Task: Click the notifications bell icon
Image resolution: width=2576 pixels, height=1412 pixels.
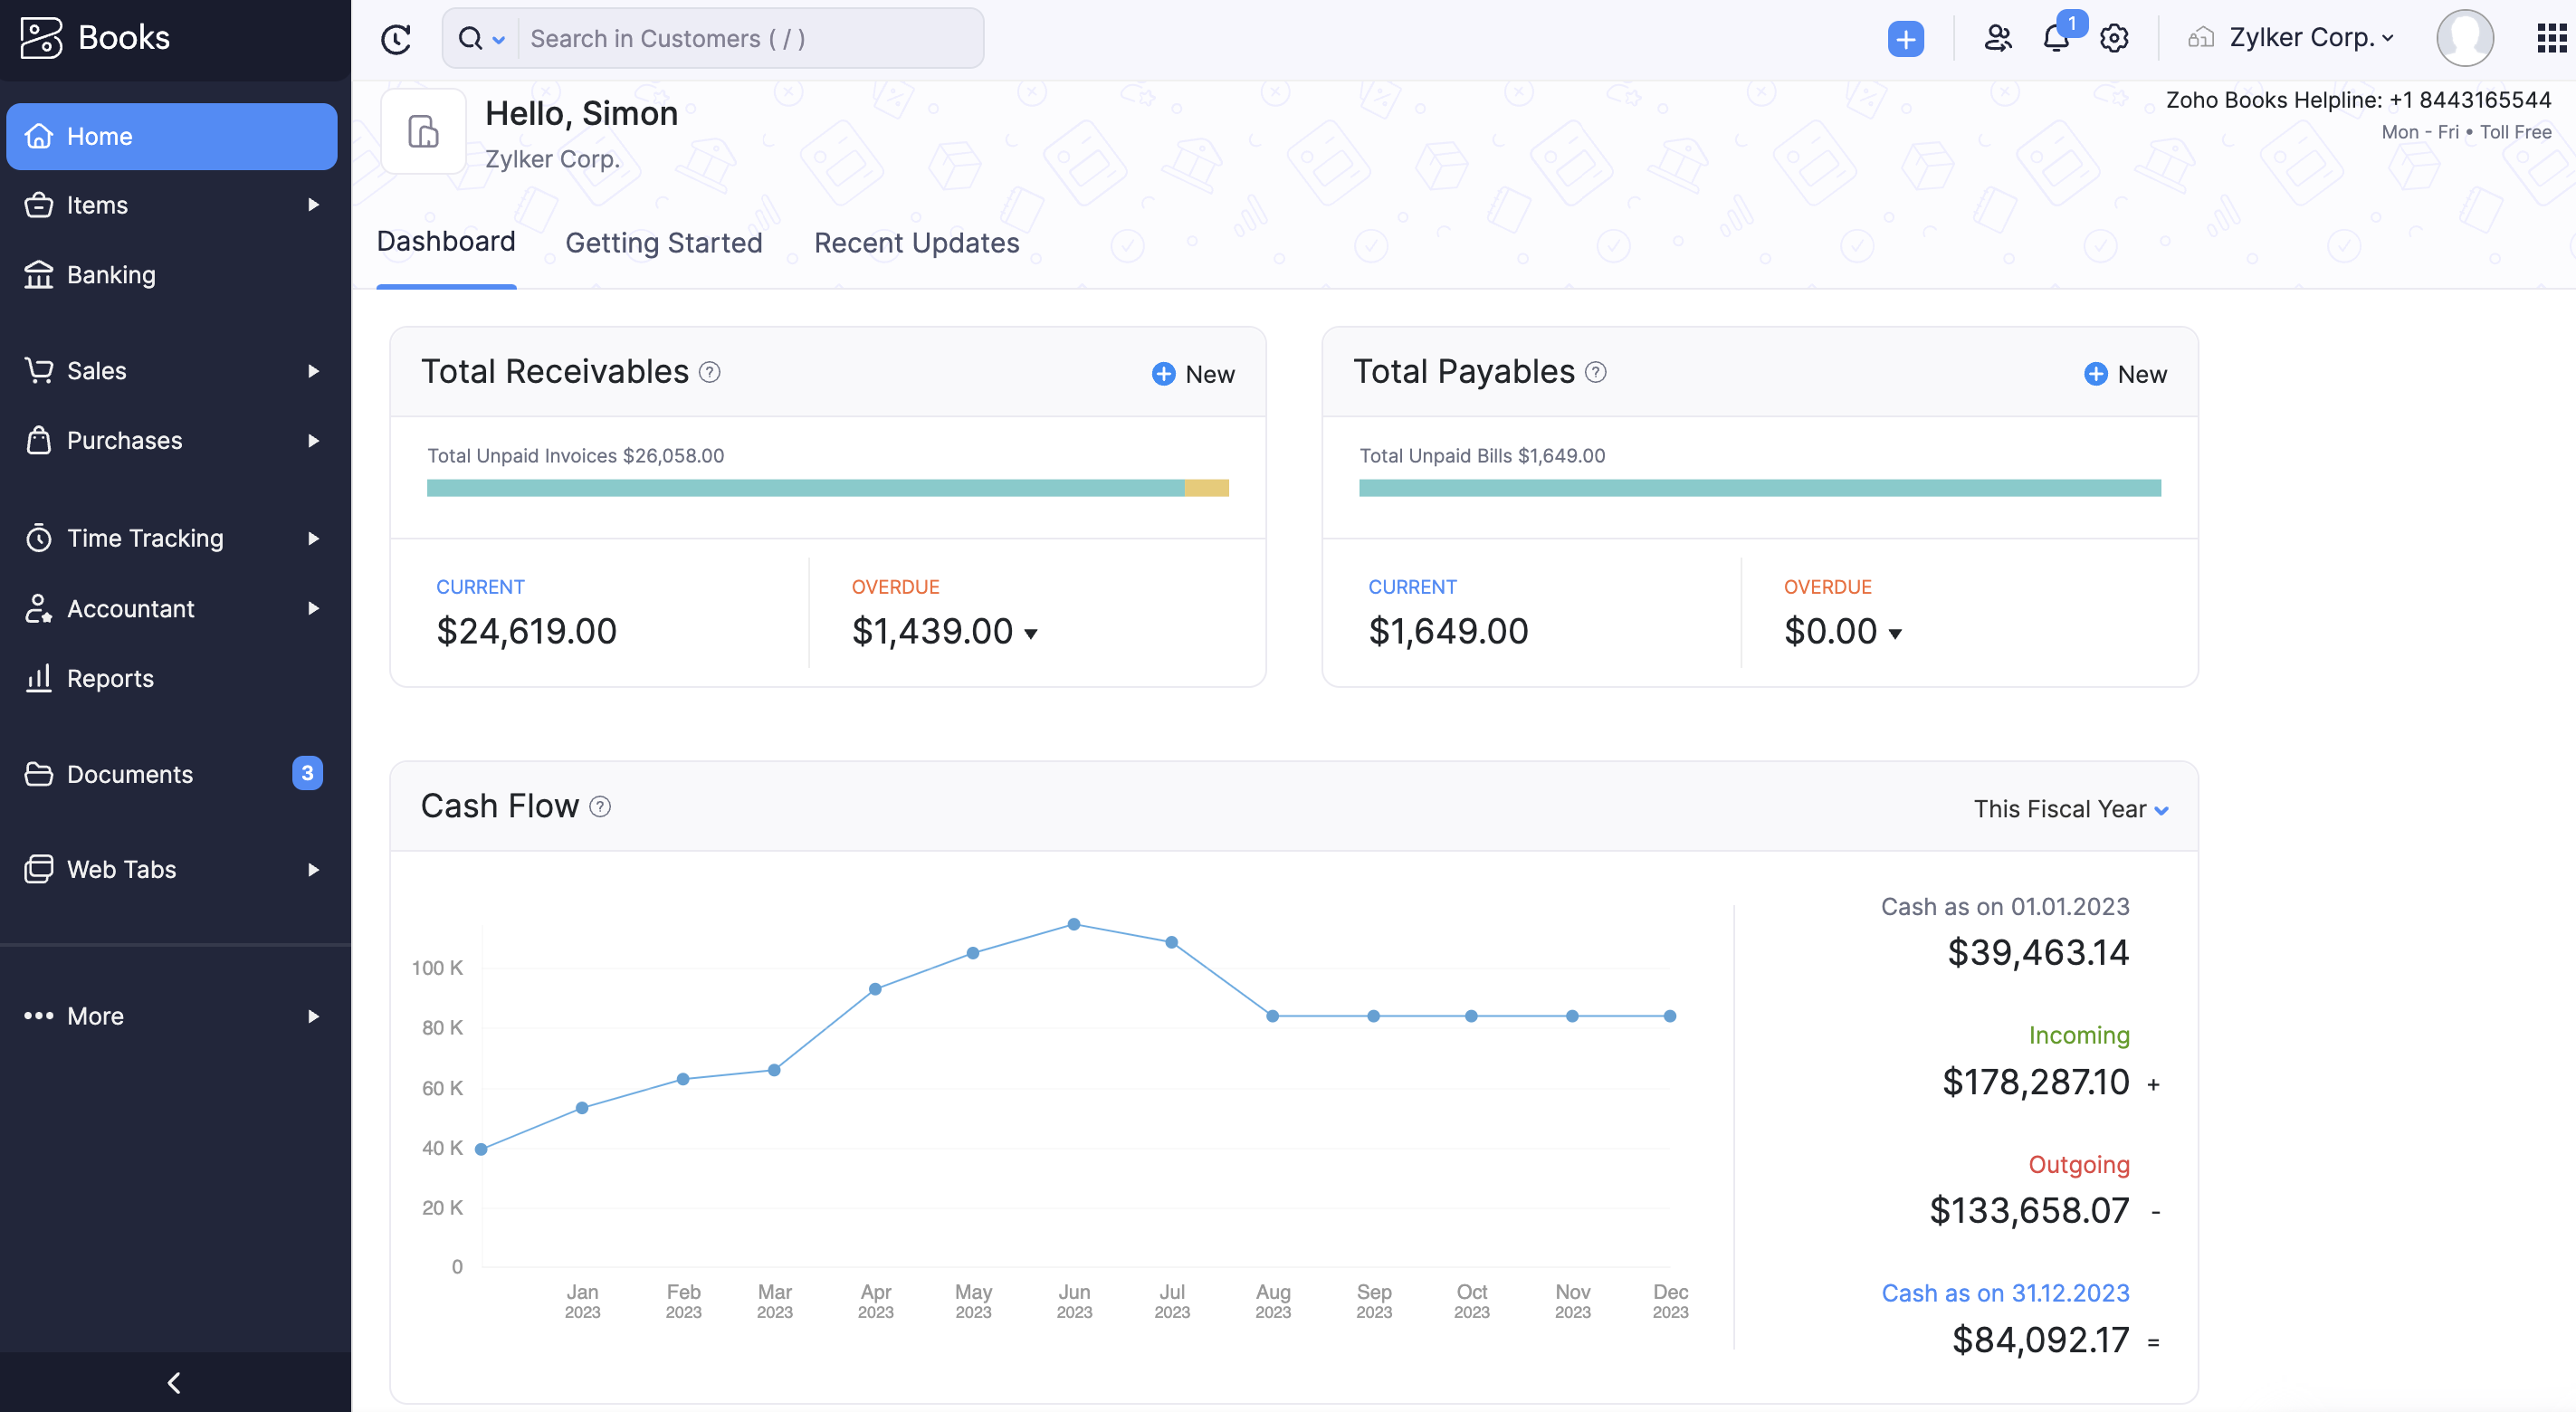Action: [2056, 34]
